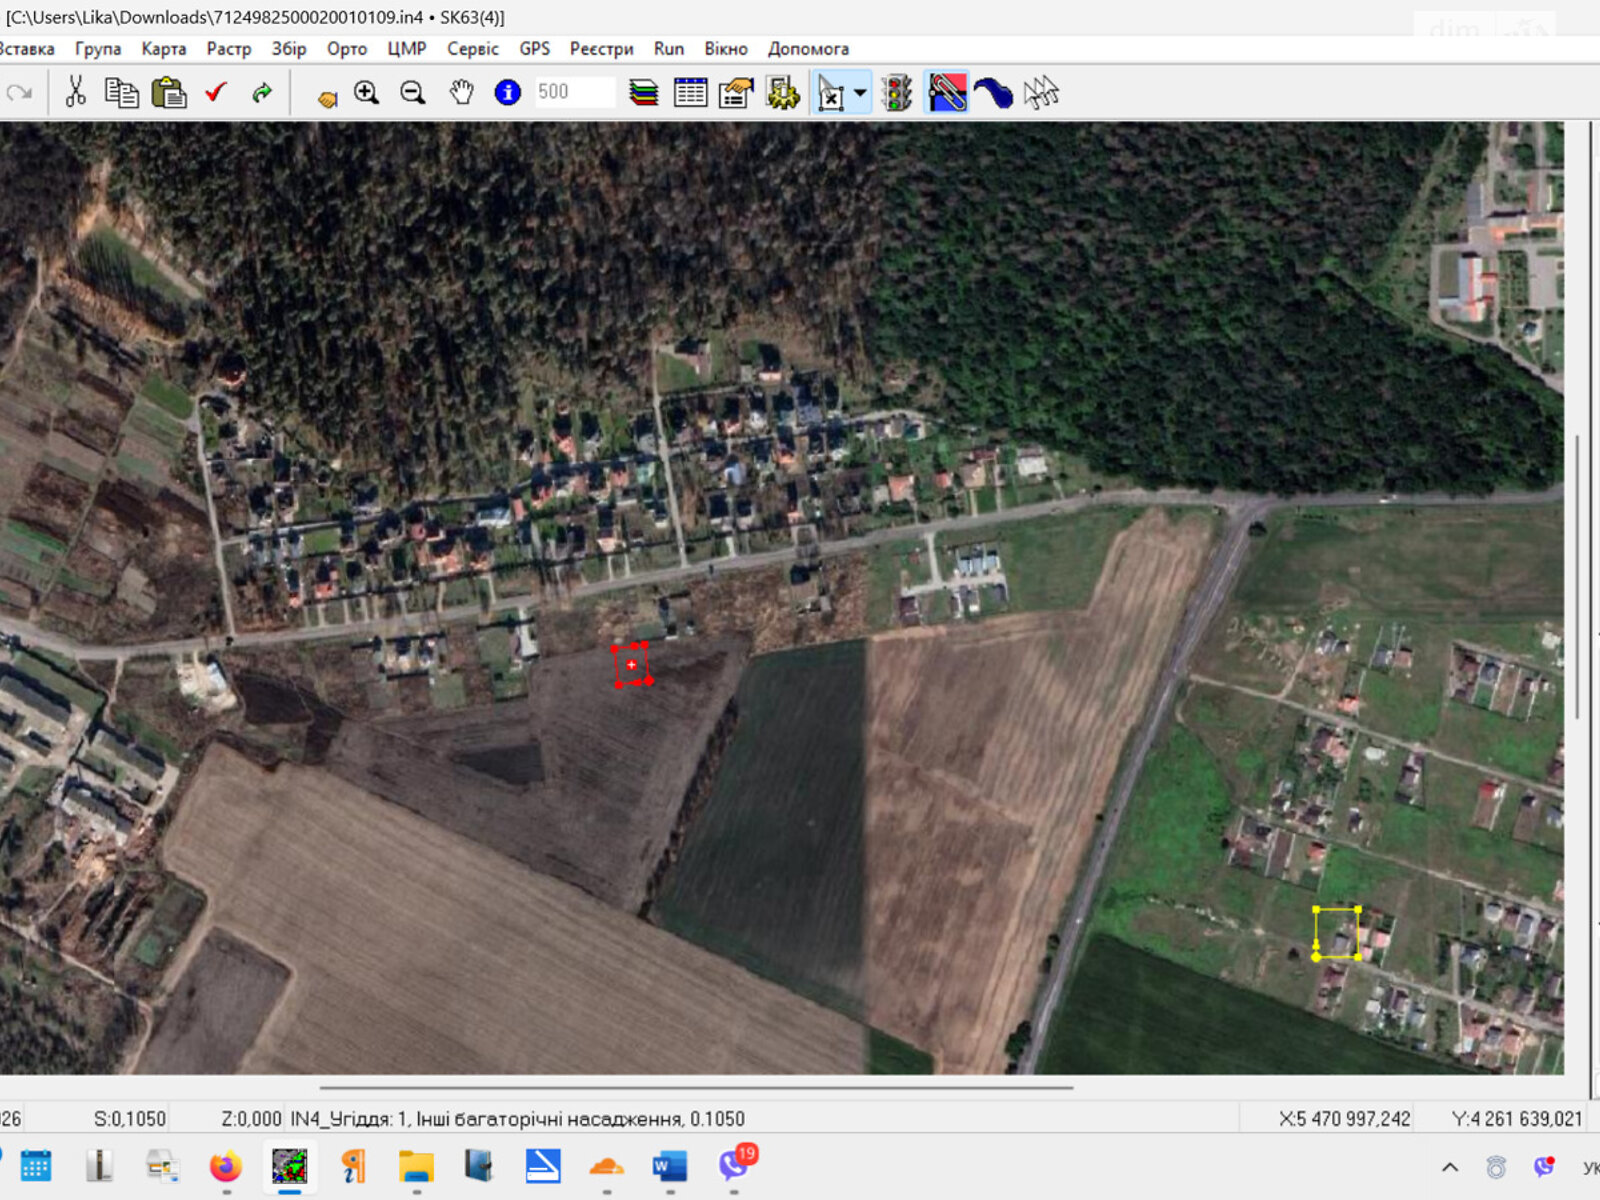This screenshot has width=1600, height=1200.
Task: Click the scale input field showing 500
Action: click(574, 92)
